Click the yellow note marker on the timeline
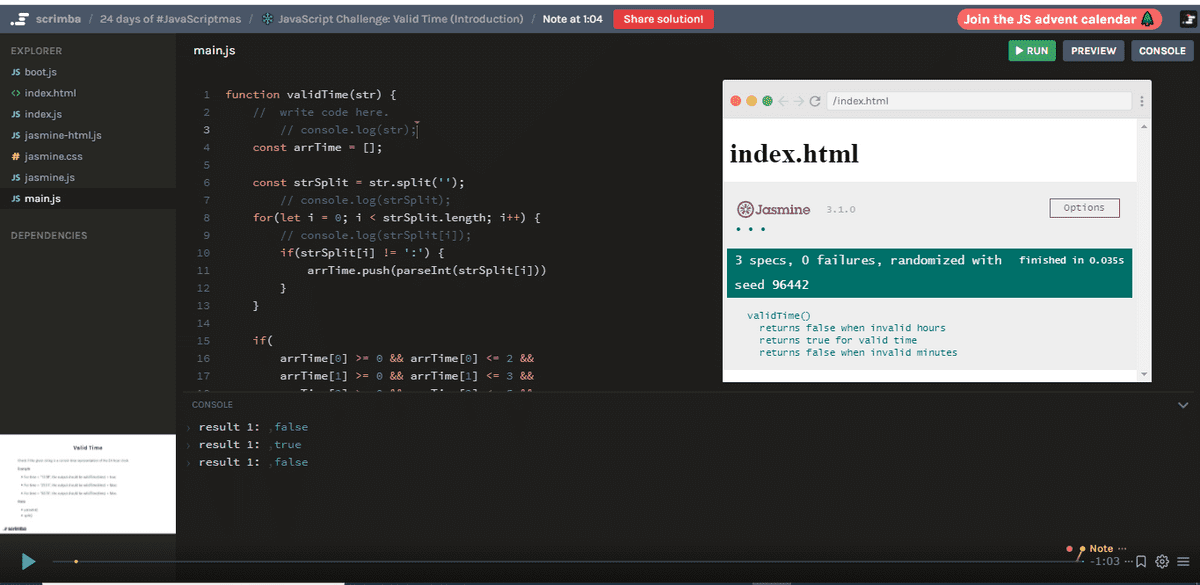This screenshot has height=585, width=1200. (76, 562)
